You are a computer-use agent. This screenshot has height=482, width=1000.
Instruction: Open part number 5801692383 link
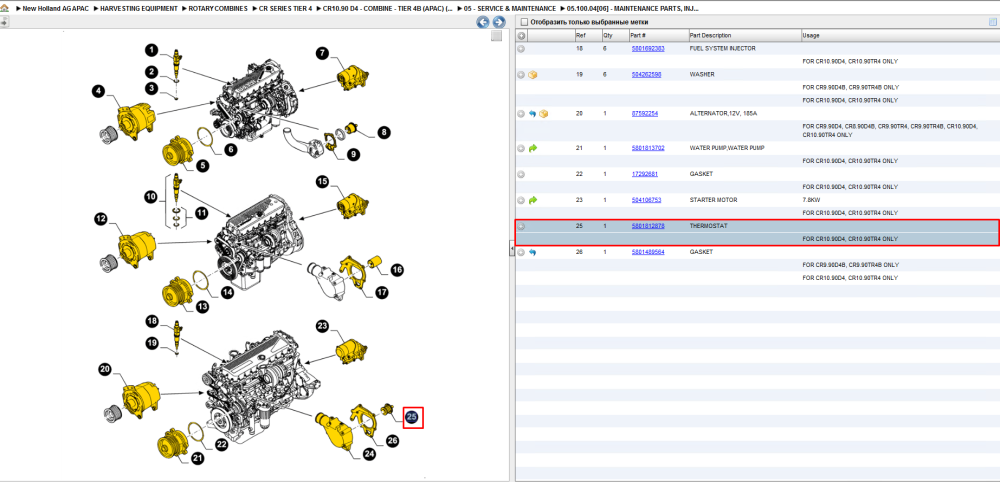click(x=647, y=48)
